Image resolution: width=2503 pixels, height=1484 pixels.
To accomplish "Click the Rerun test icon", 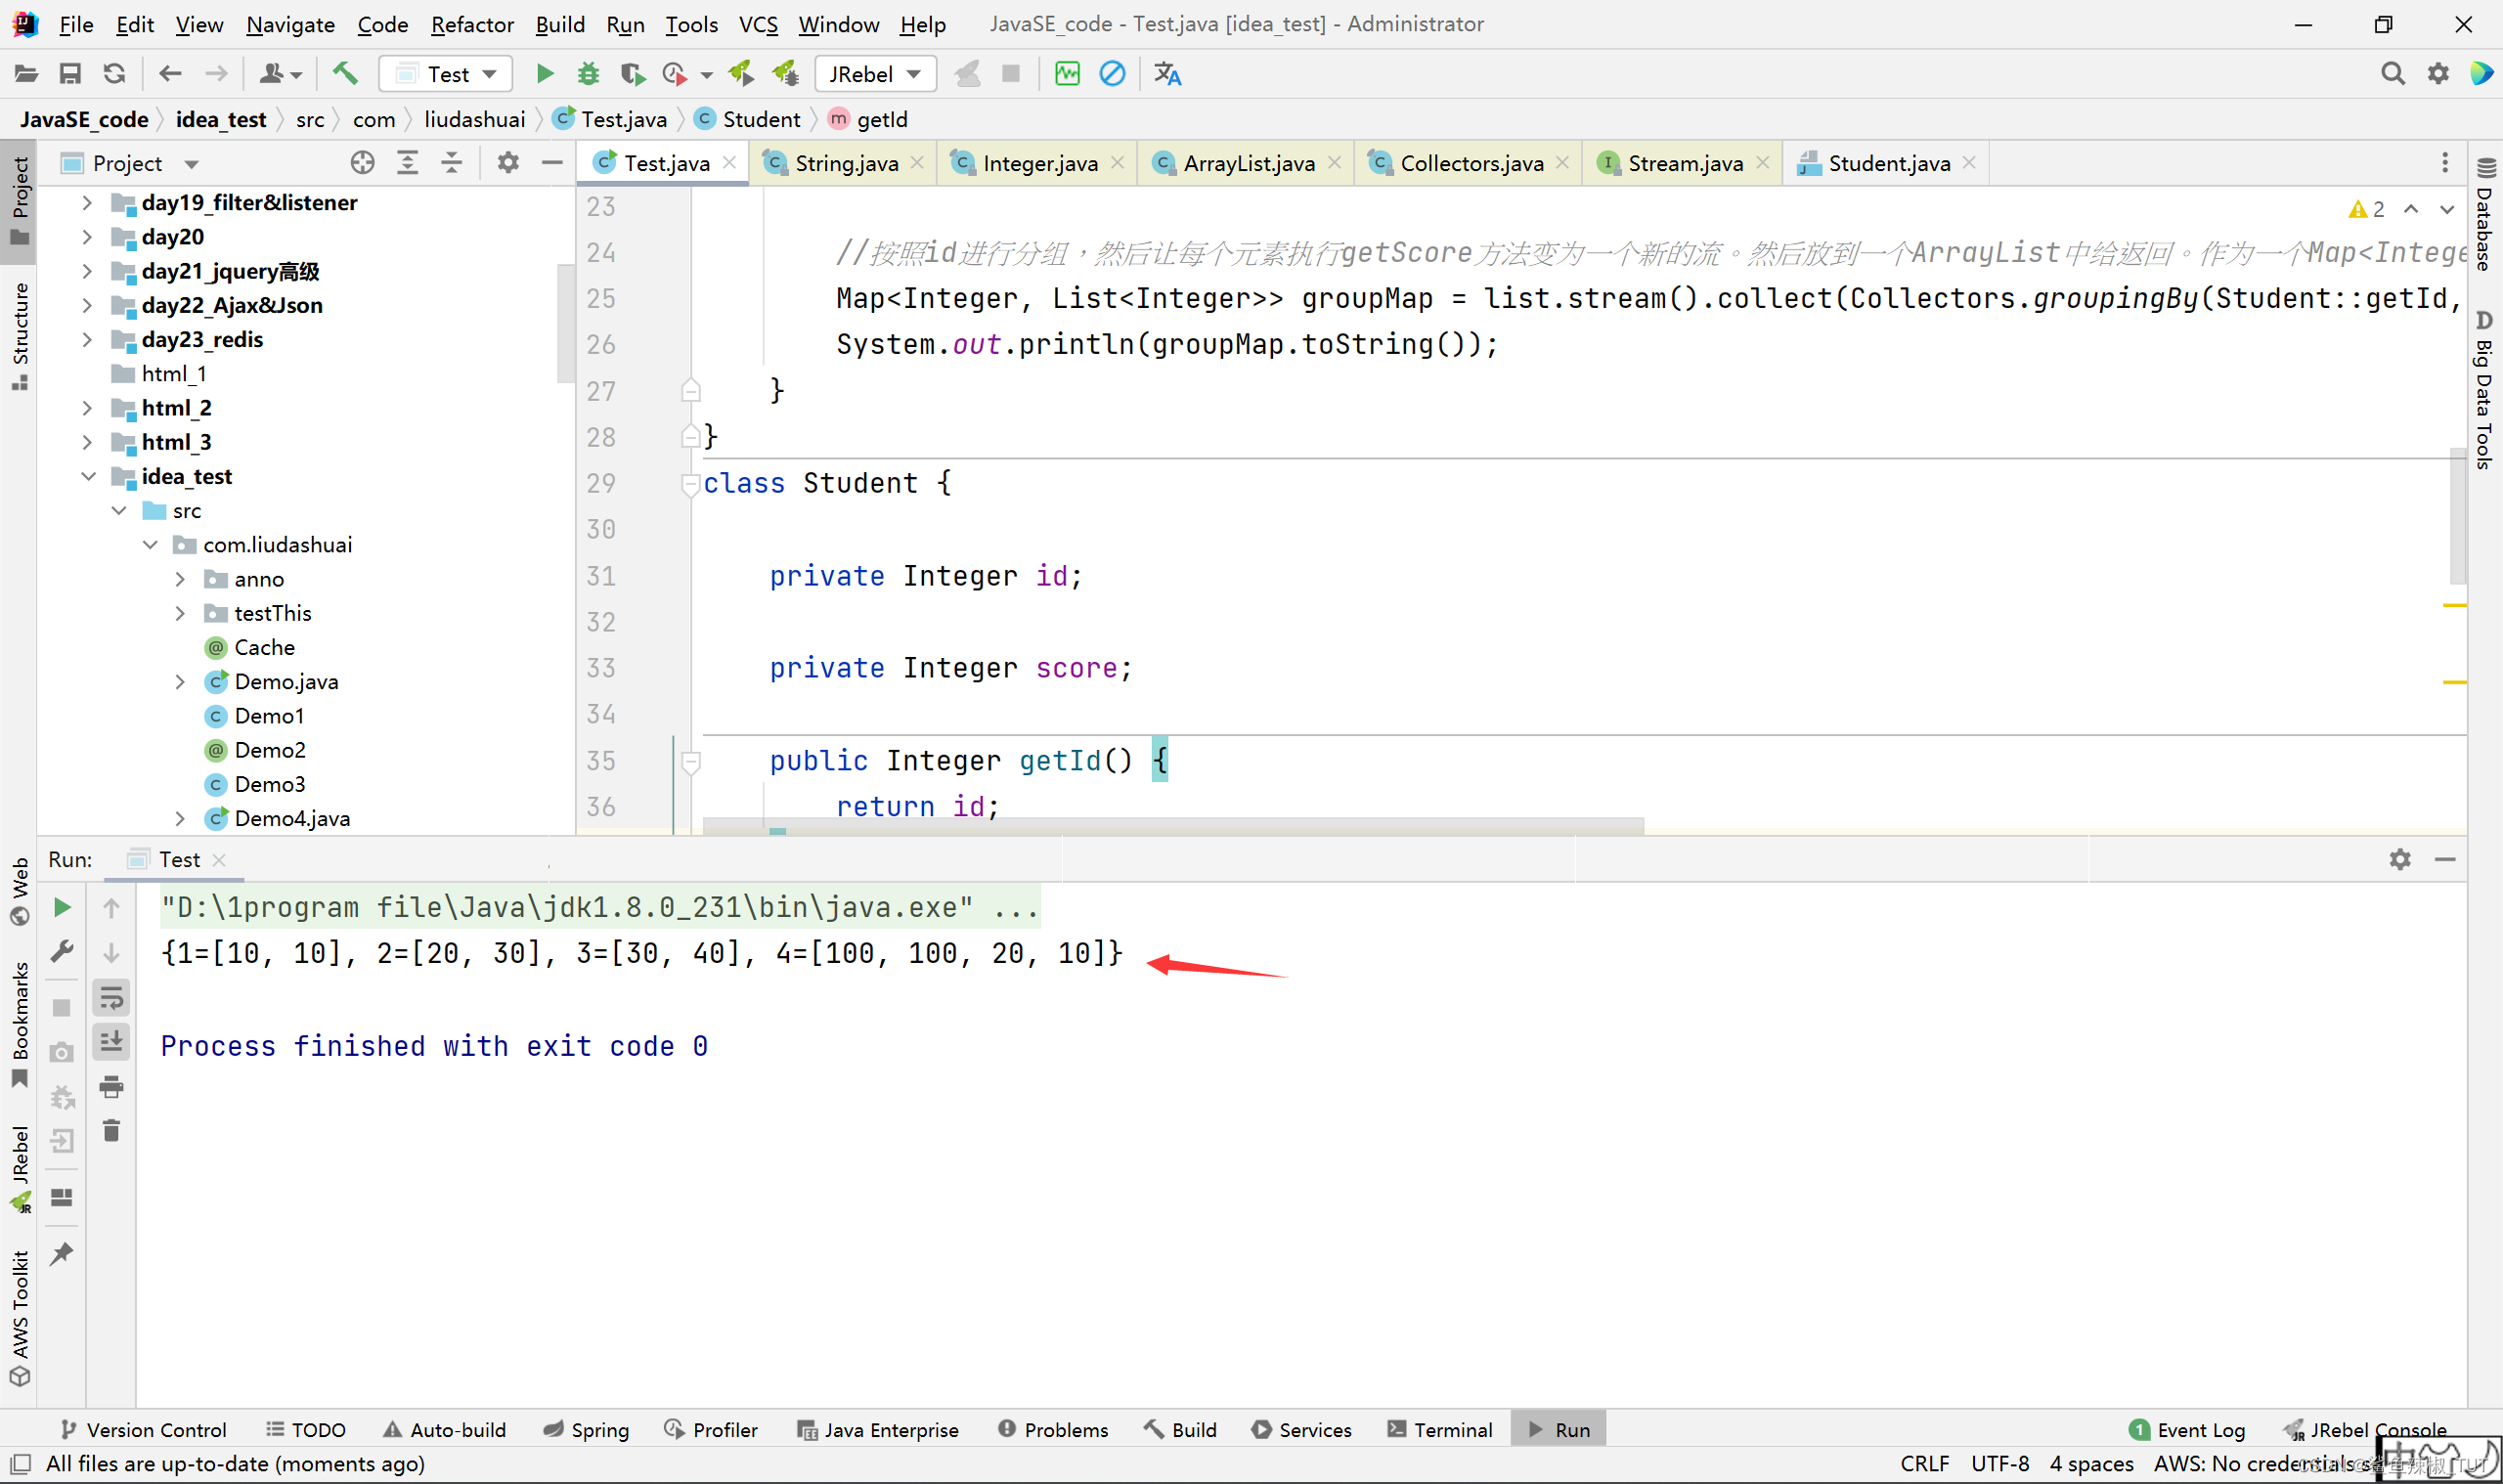I will tap(60, 908).
